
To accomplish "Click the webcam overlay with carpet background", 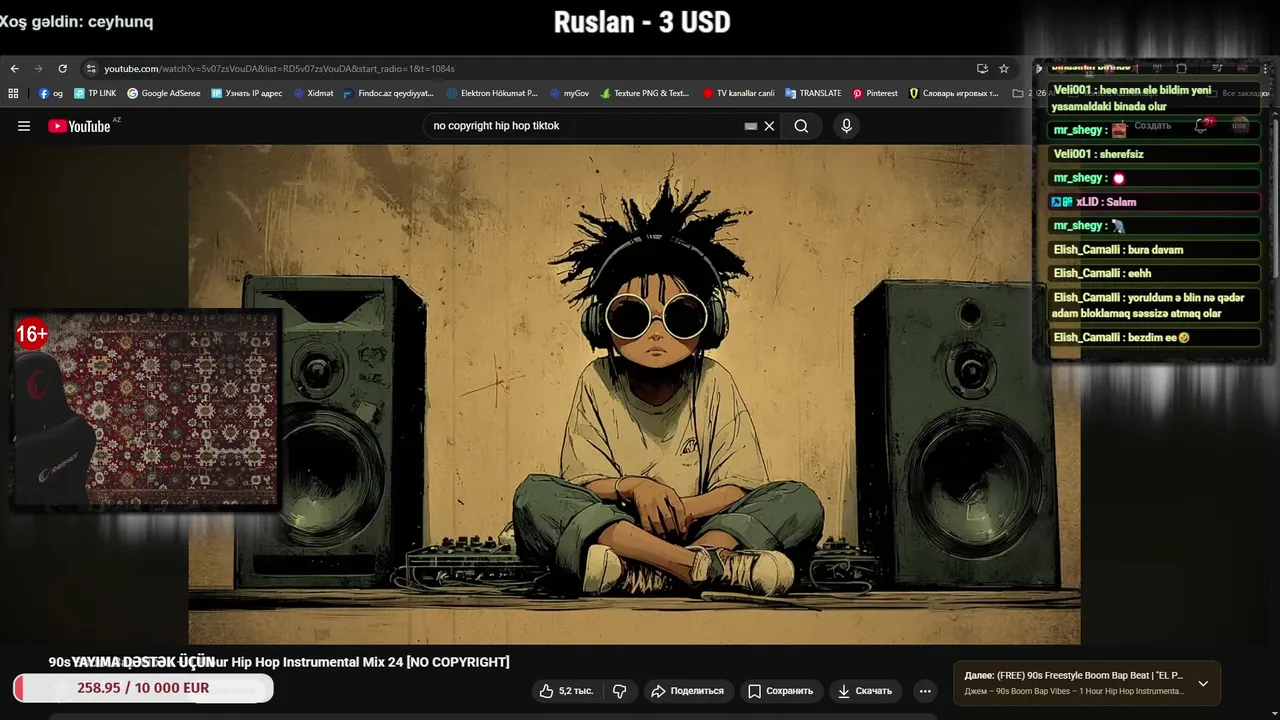I will (146, 410).
